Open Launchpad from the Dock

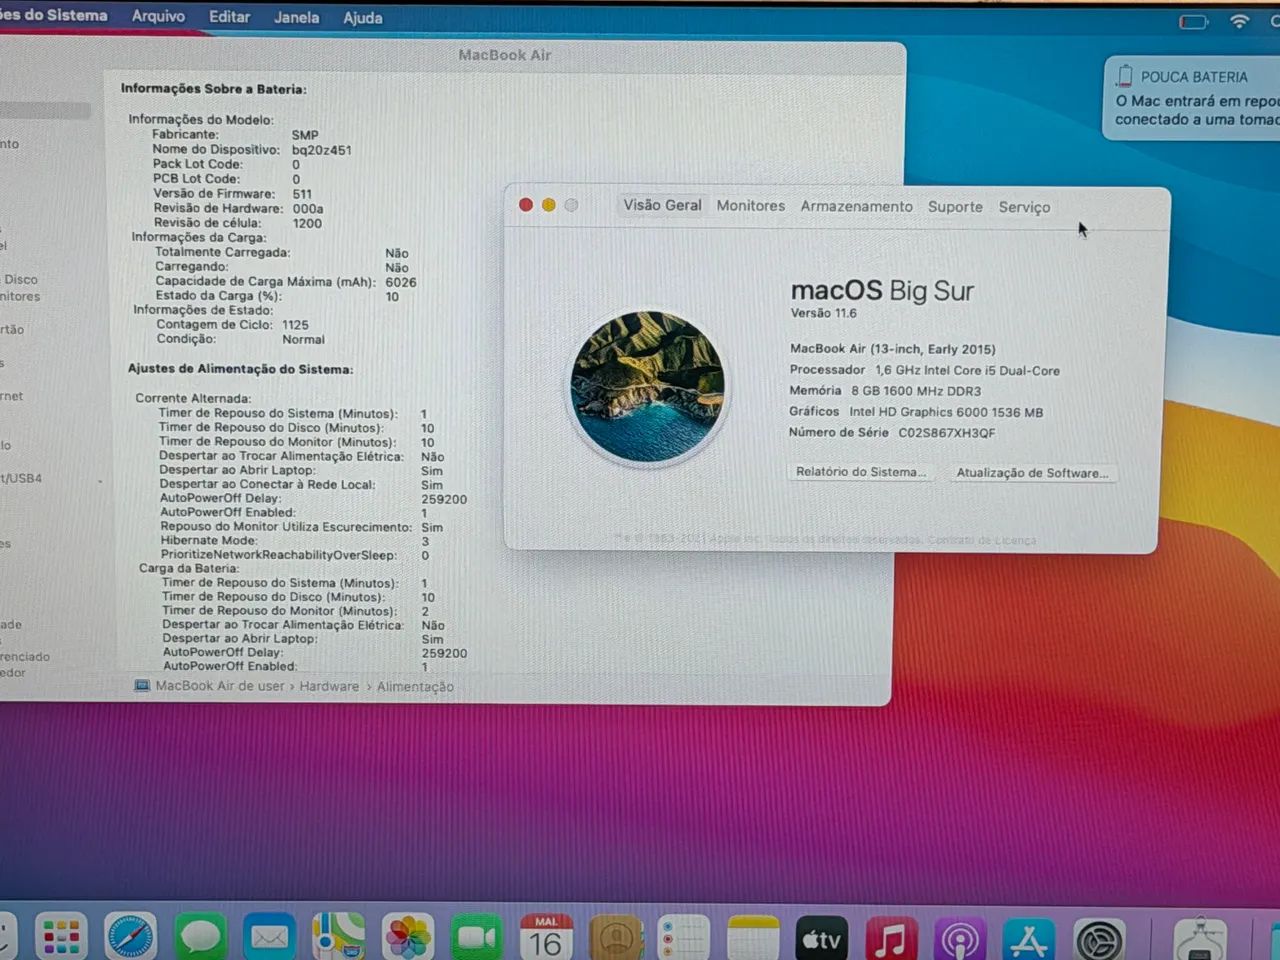pos(61,937)
